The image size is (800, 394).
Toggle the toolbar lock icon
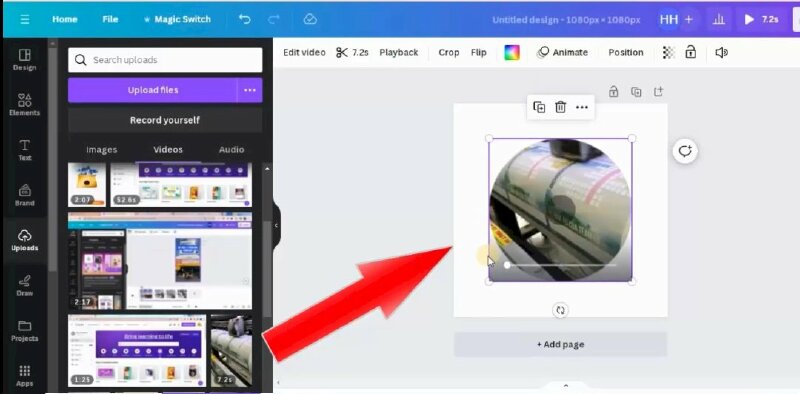click(690, 52)
